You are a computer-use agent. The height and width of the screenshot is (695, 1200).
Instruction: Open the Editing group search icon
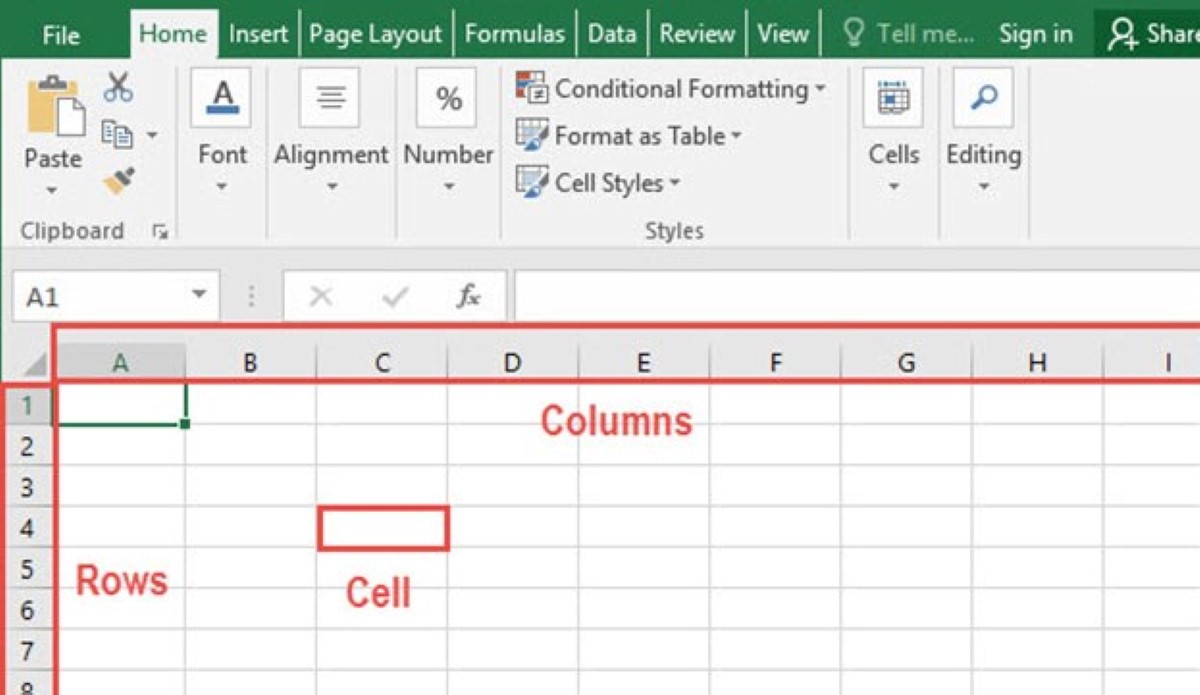pyautogui.click(x=984, y=97)
